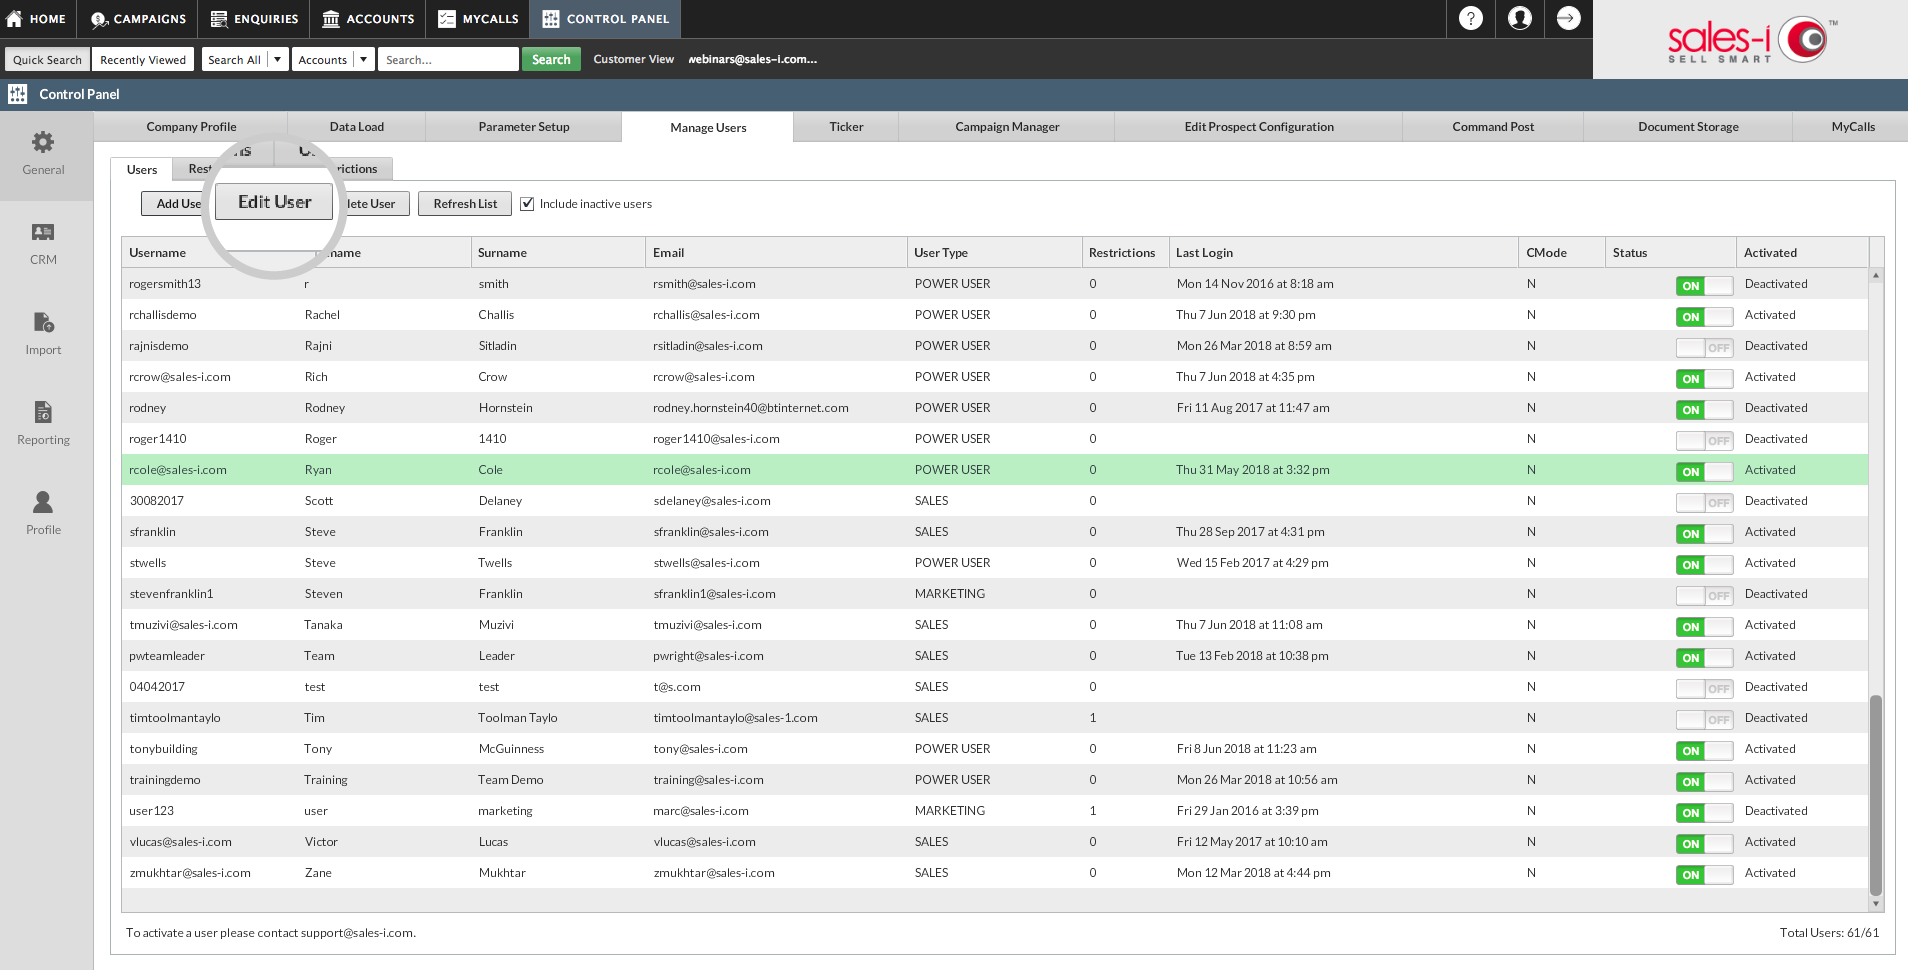
Task: Switch to Edit Prospect Configuration tab
Action: (x=1259, y=127)
